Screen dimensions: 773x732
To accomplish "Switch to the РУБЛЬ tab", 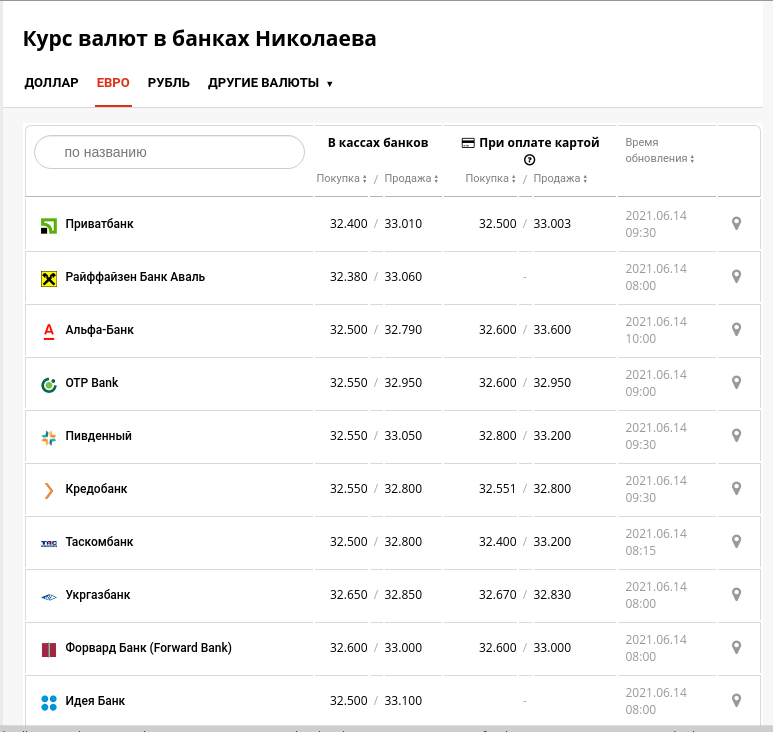I will pos(169,83).
